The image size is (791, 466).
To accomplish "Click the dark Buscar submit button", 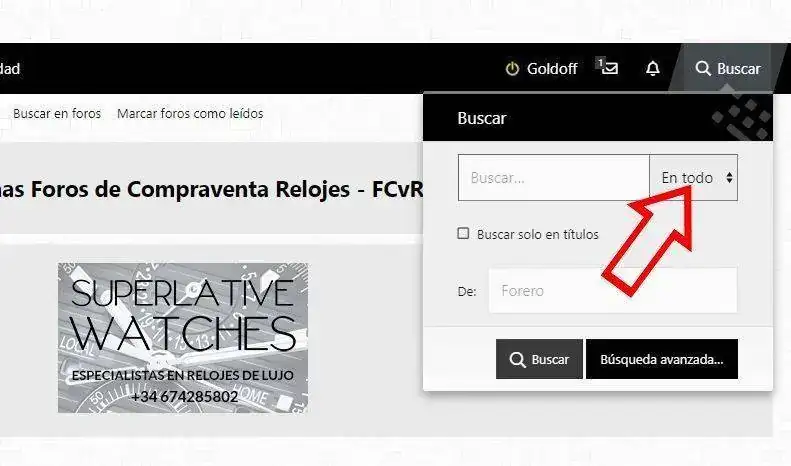I will click(539, 359).
